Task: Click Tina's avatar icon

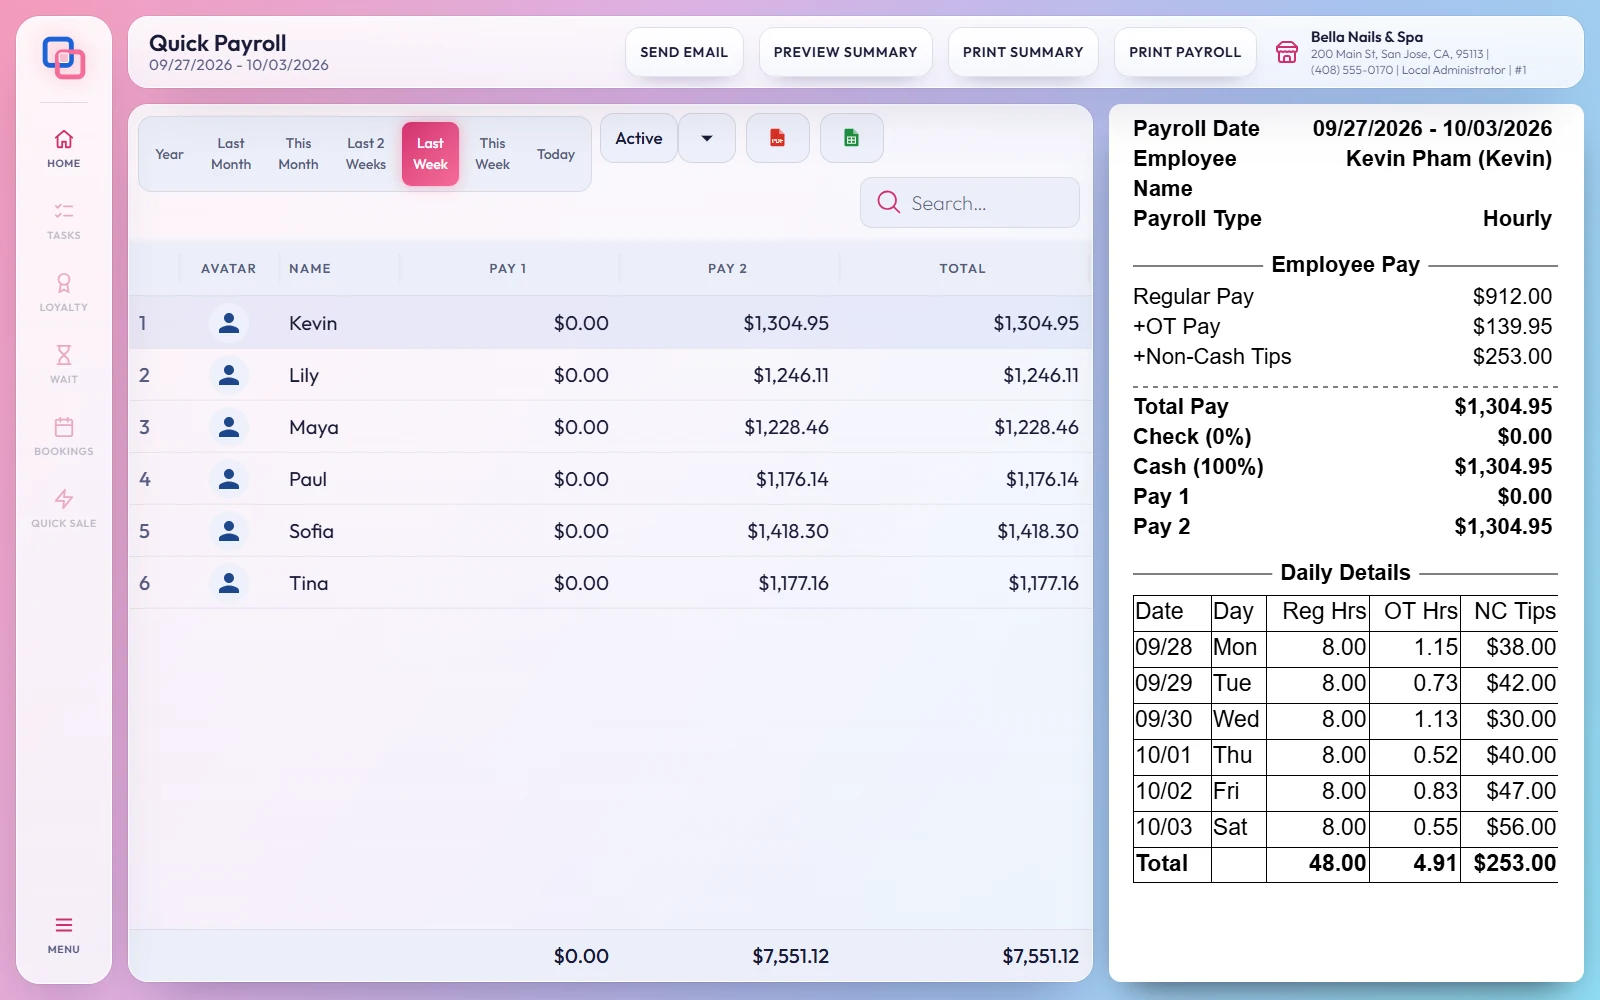Action: pos(229,583)
